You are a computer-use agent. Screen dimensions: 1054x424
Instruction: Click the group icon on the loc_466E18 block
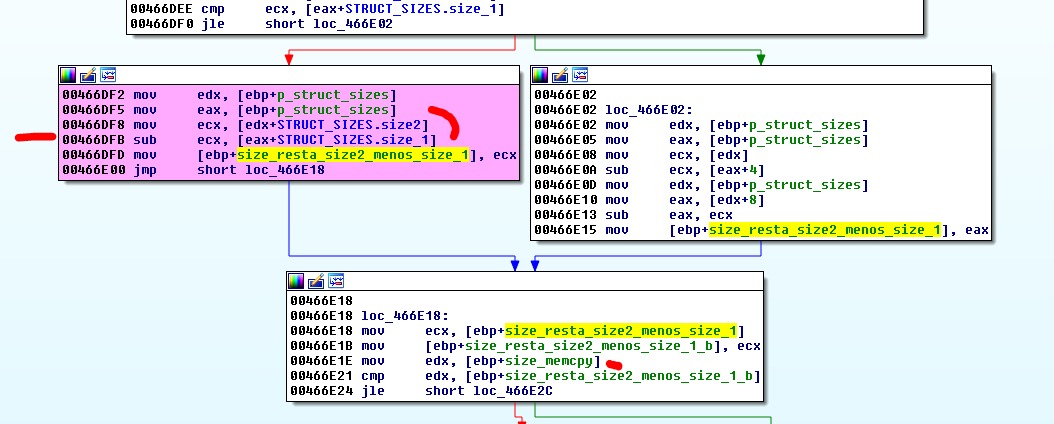[336, 280]
